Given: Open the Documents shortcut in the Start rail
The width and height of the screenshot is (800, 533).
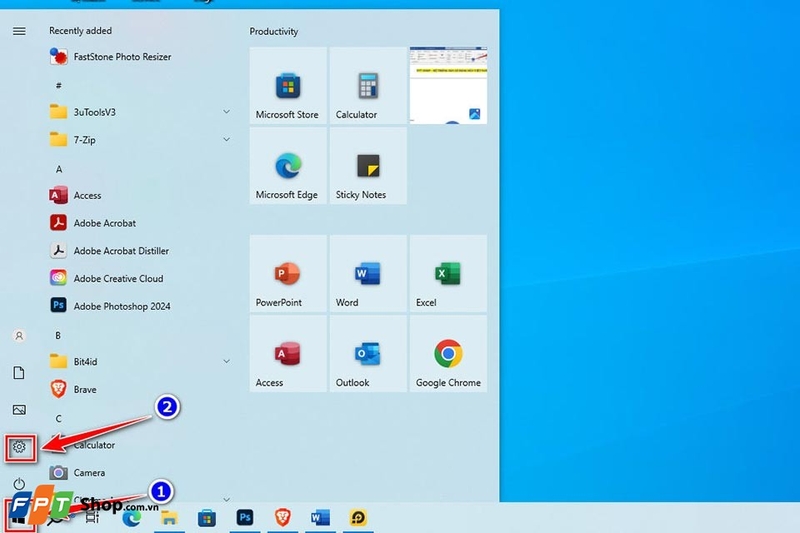Looking at the screenshot, I should (19, 373).
